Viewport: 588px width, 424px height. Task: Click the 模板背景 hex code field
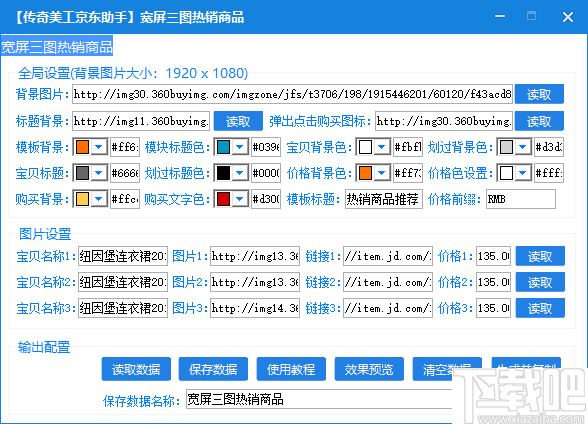(125, 147)
